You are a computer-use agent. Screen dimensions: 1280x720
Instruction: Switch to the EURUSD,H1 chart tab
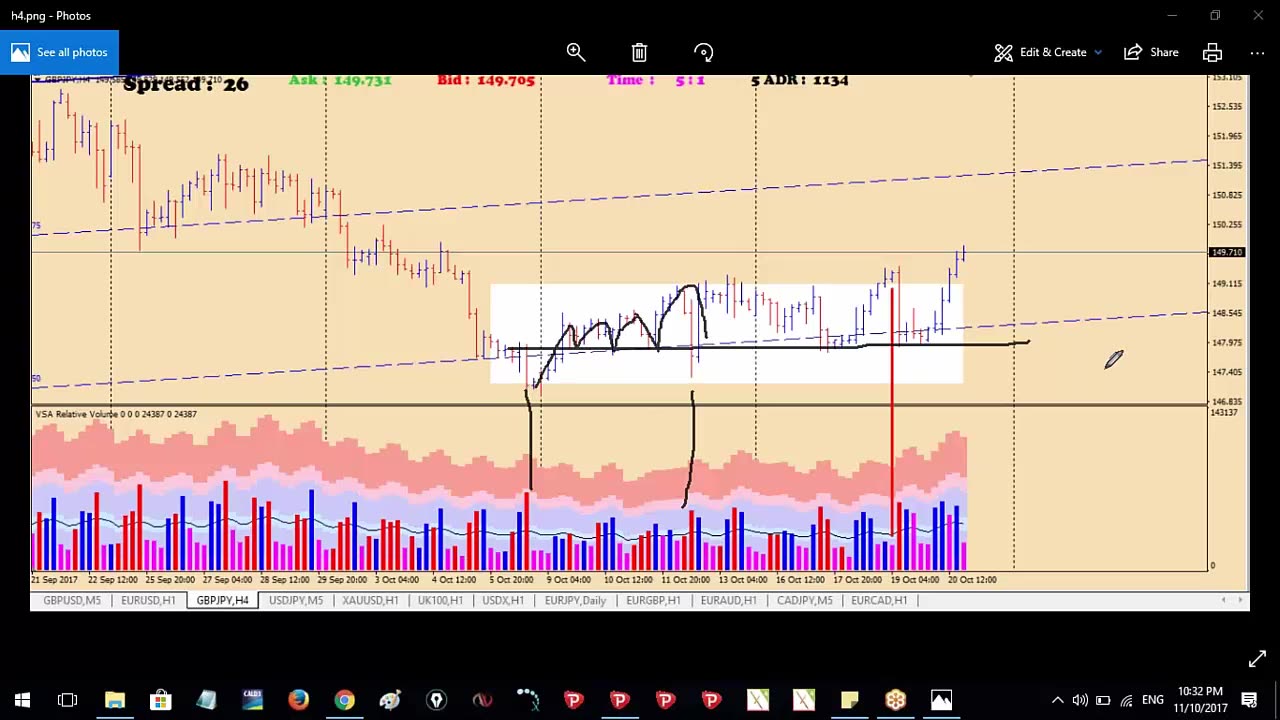tap(148, 600)
